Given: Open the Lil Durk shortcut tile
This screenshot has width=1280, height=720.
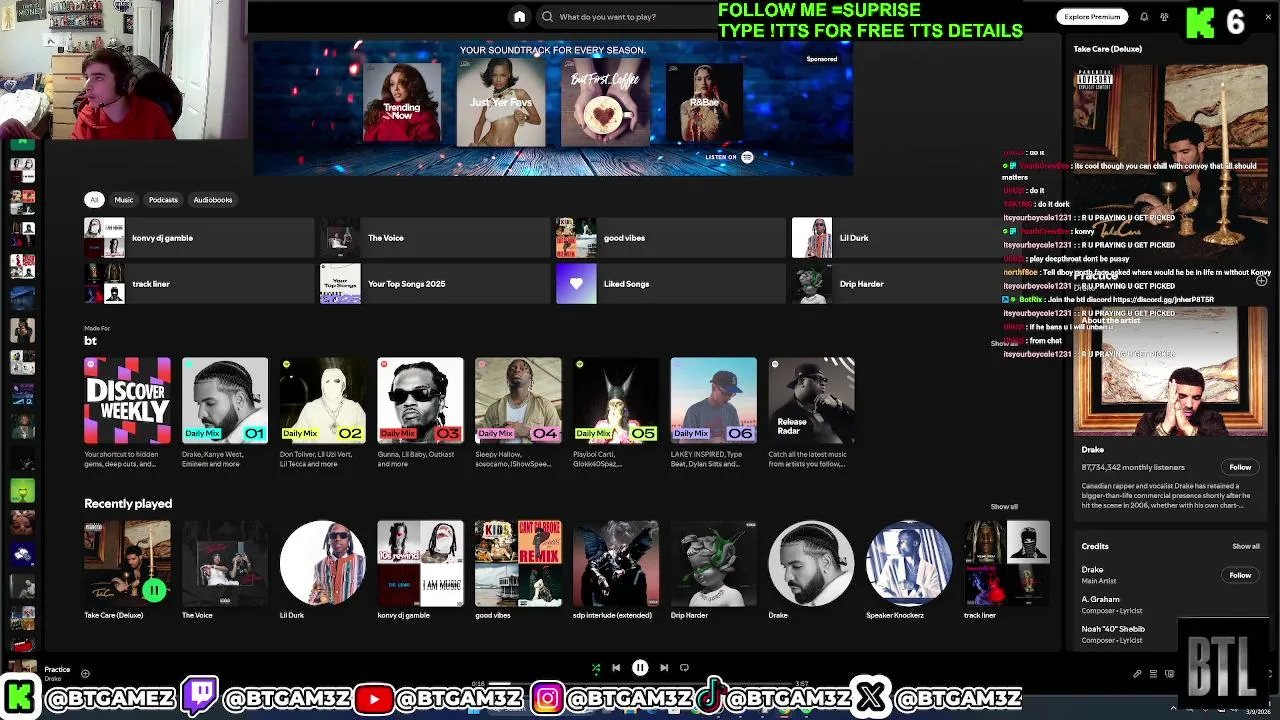Looking at the screenshot, I should [x=906, y=238].
